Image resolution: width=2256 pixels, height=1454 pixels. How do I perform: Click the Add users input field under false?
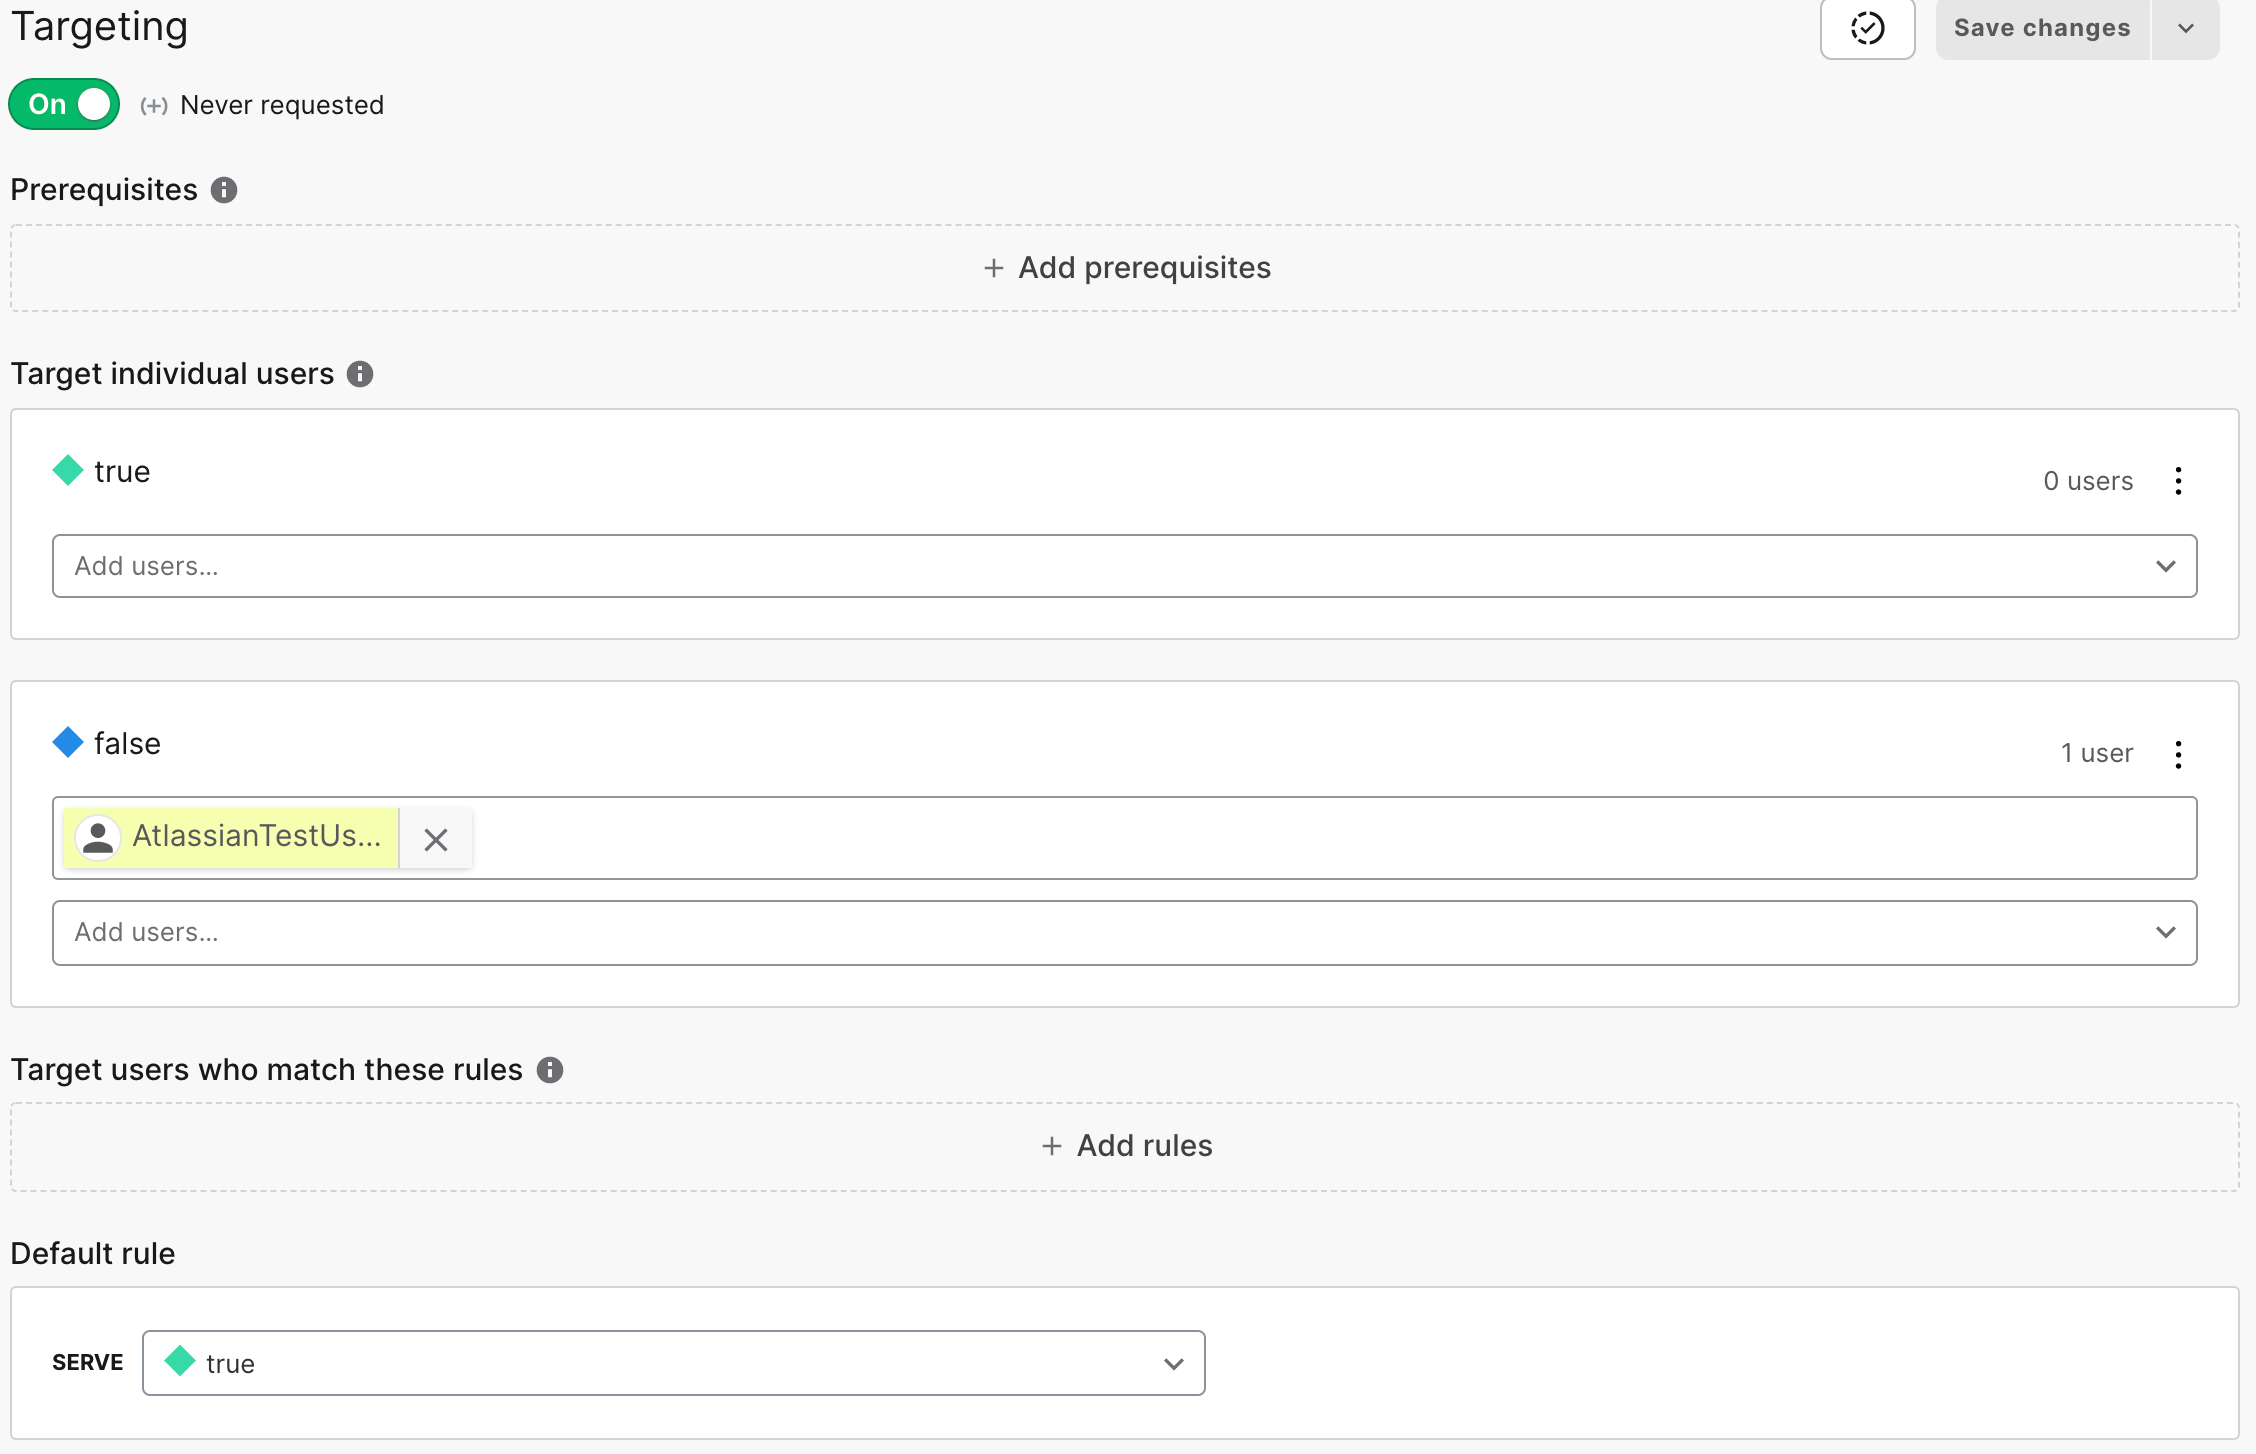(1126, 931)
